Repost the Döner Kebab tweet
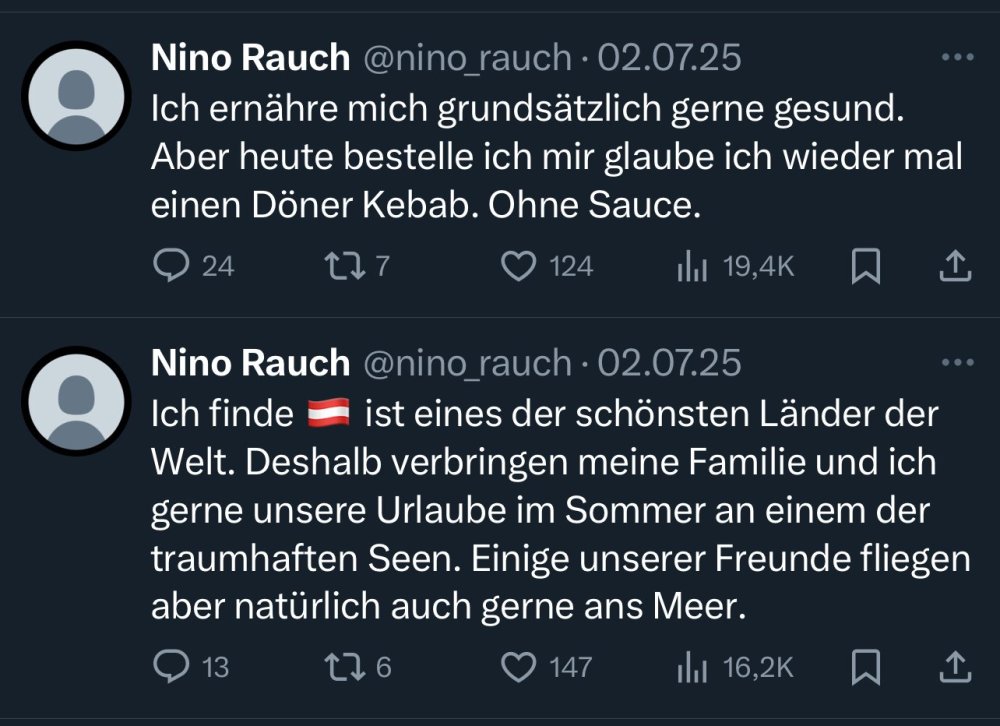This screenshot has height=726, width=1000. pos(344,266)
